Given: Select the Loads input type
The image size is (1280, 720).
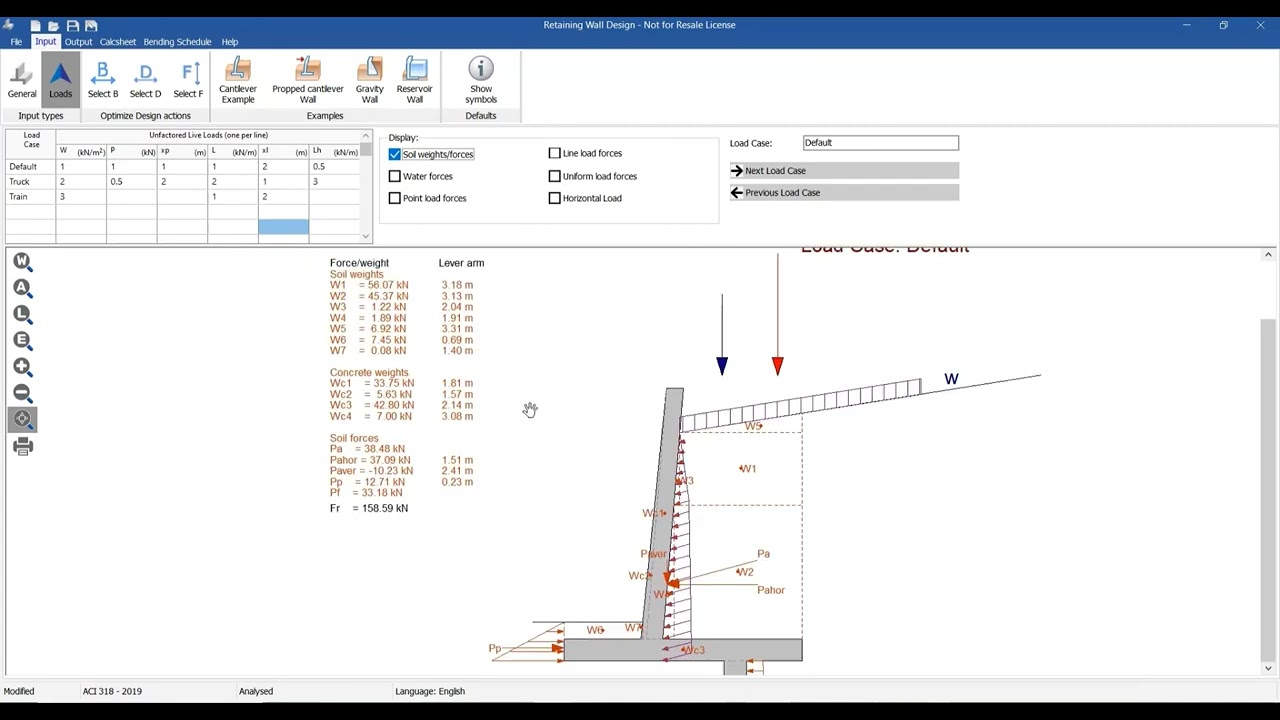Looking at the screenshot, I should pyautogui.click(x=60, y=80).
